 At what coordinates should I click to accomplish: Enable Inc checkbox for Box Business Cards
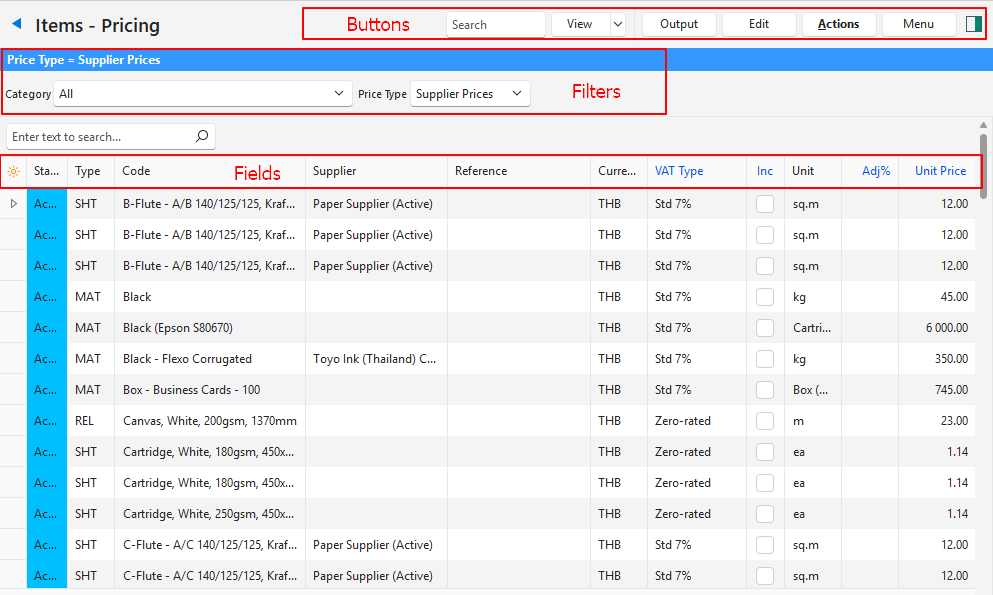click(x=765, y=390)
